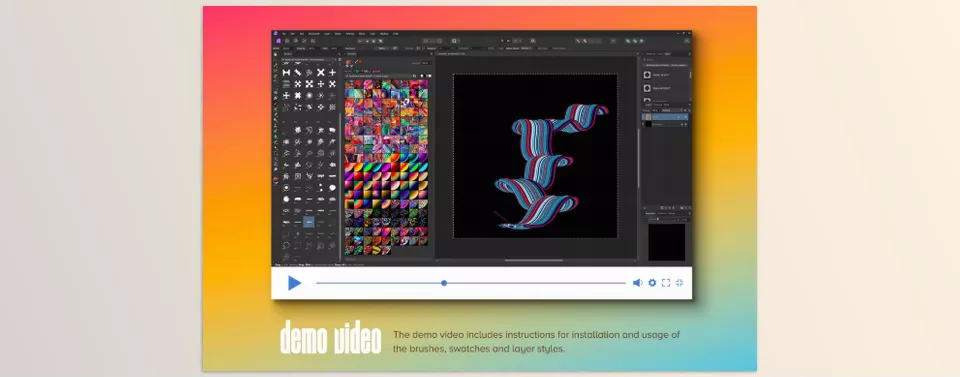
Task: Click the Navigator preview thumbnail
Action: point(667,242)
